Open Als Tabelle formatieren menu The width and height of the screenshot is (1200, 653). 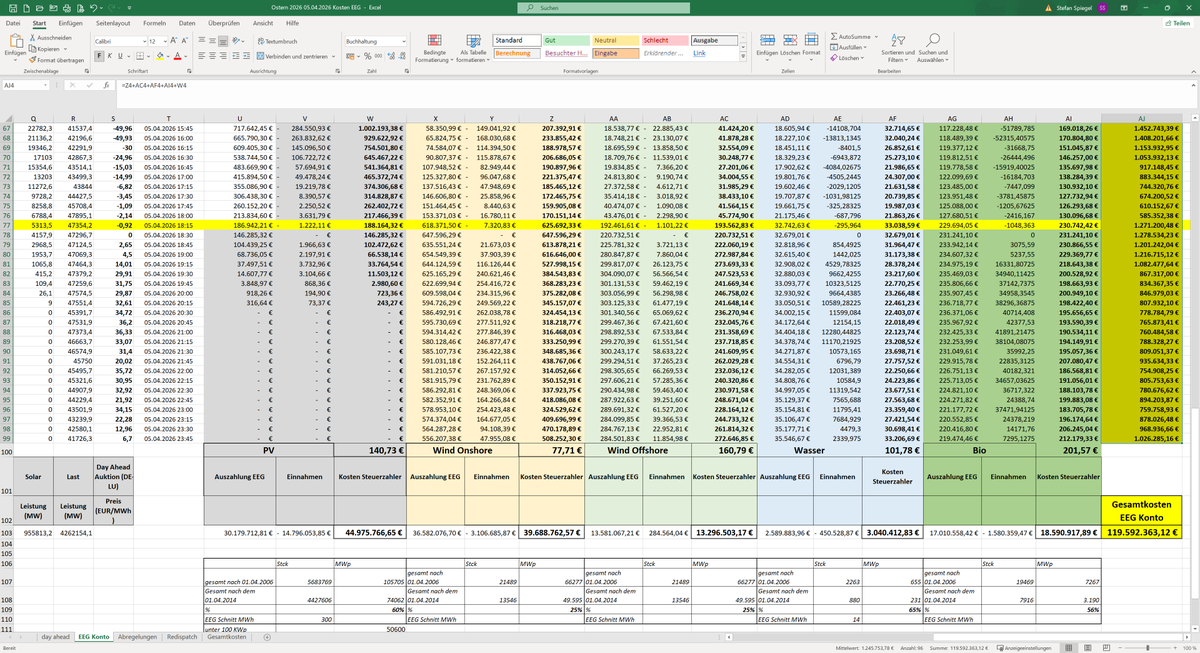[473, 47]
